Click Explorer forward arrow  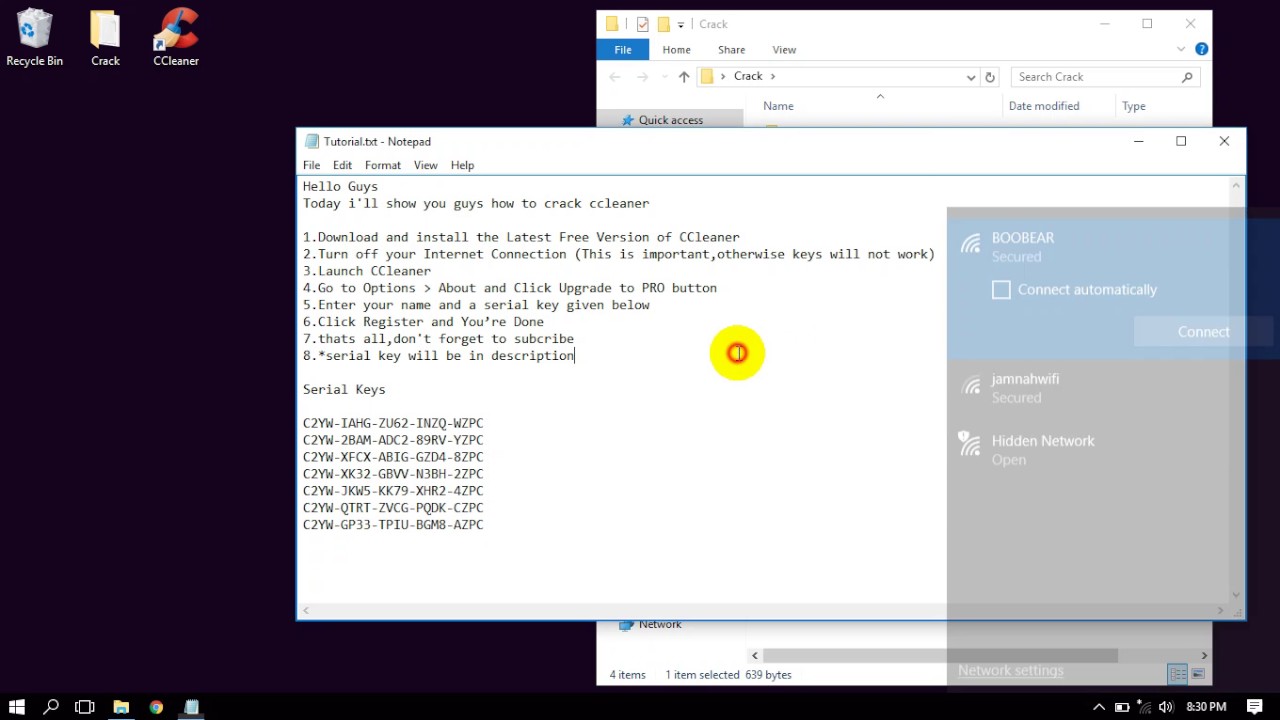[x=642, y=77]
